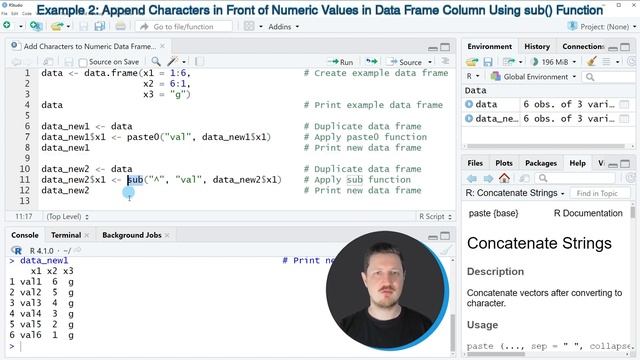Click the Save All documents icon
640x360 pixels.
point(99,27)
